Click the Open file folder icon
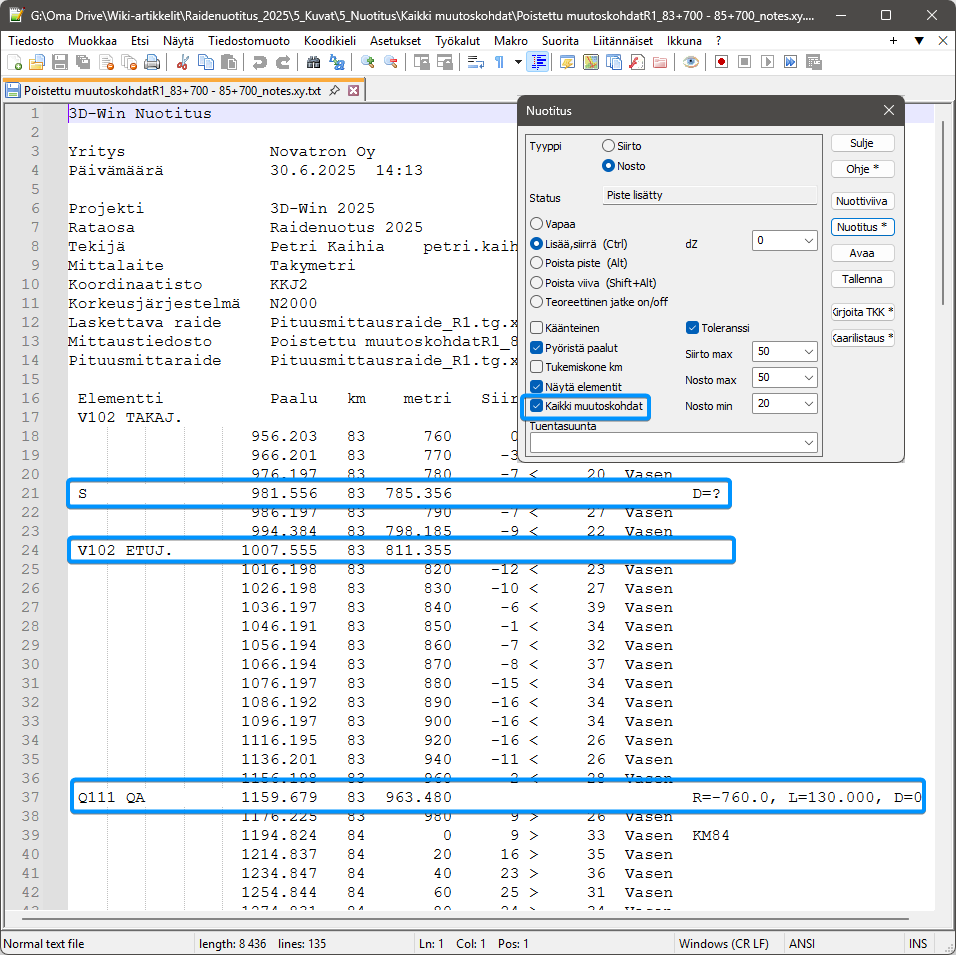The image size is (956, 955). [37, 62]
